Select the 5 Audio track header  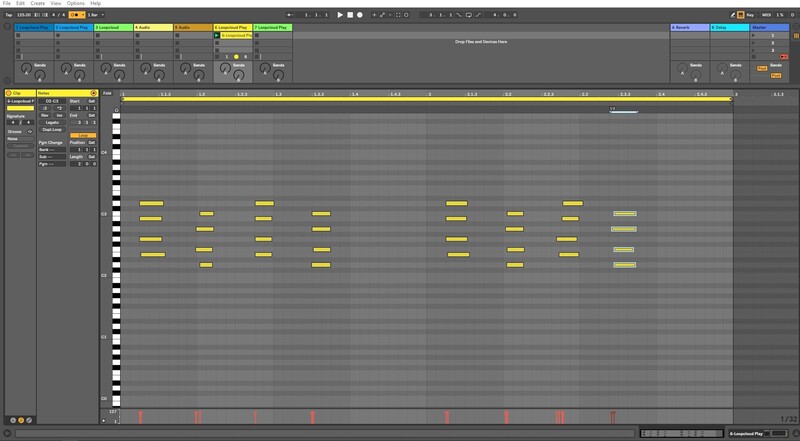pos(193,27)
